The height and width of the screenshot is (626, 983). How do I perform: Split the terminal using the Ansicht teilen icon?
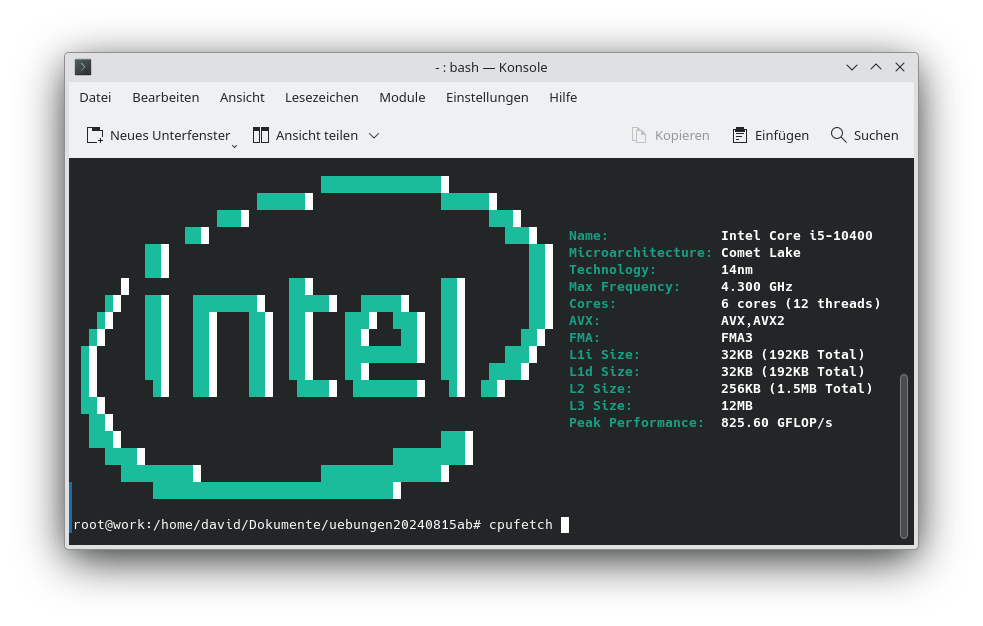261,135
